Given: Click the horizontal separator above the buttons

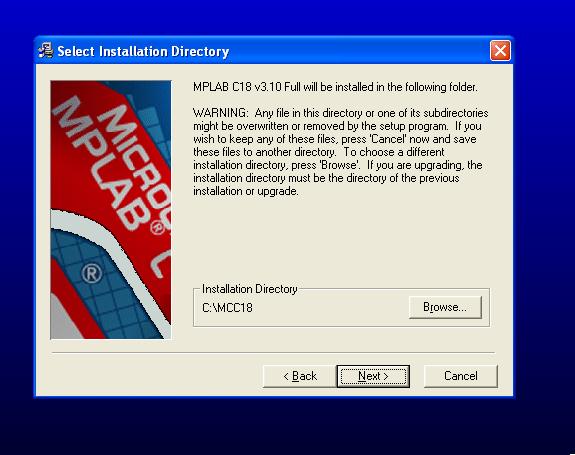Looking at the screenshot, I should point(273,352).
